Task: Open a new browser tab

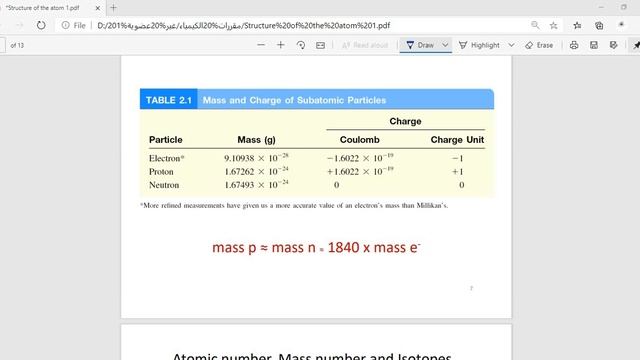Action: (113, 7)
